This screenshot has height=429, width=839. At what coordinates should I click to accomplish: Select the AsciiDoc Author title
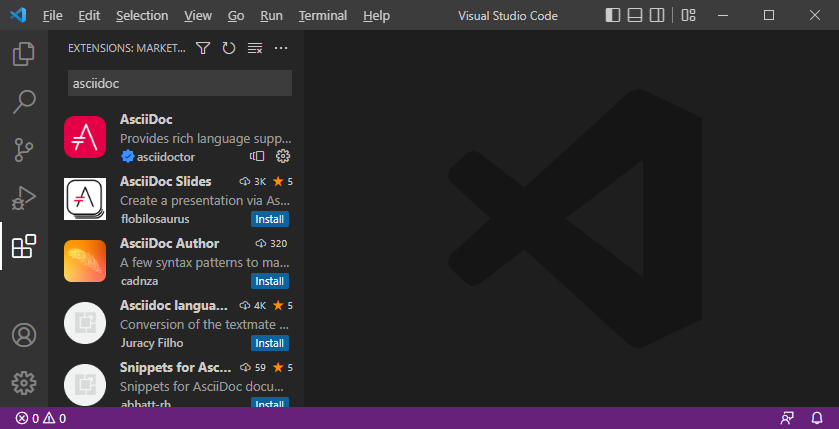point(170,243)
